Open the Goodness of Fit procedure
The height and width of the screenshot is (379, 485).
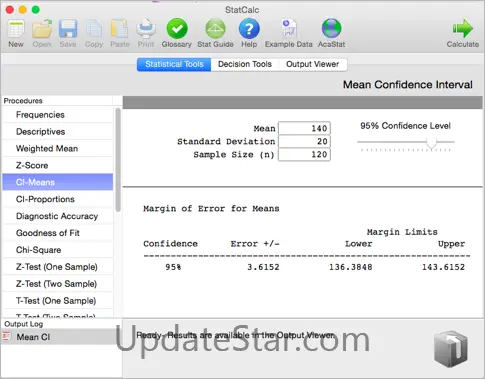click(58, 233)
